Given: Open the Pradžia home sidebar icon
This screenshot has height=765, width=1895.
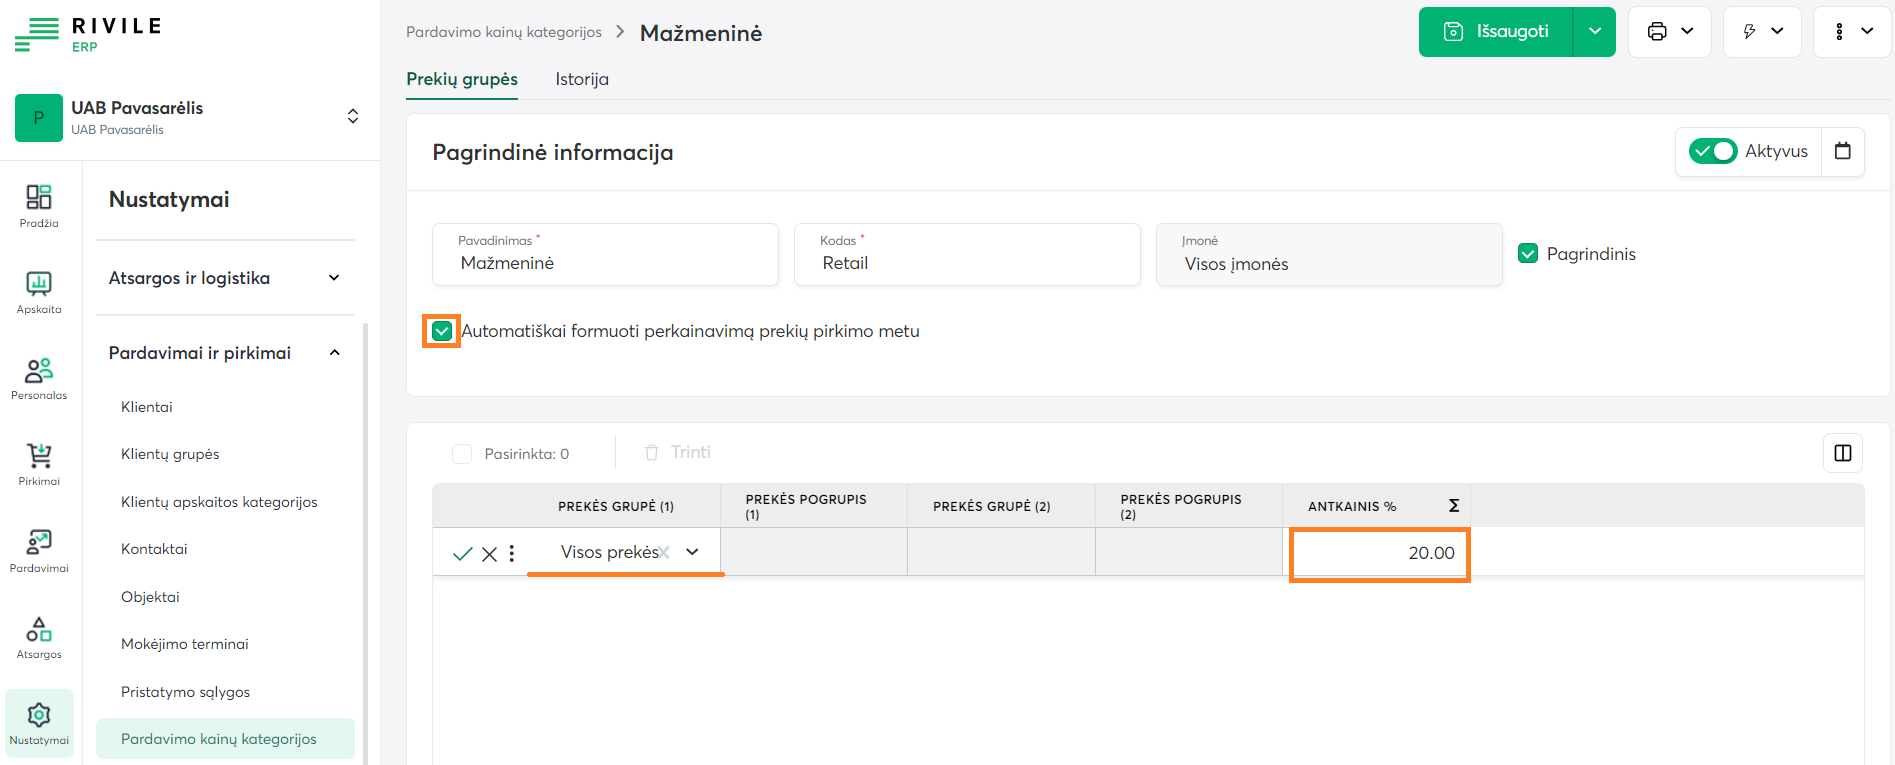Looking at the screenshot, I should click(x=39, y=205).
